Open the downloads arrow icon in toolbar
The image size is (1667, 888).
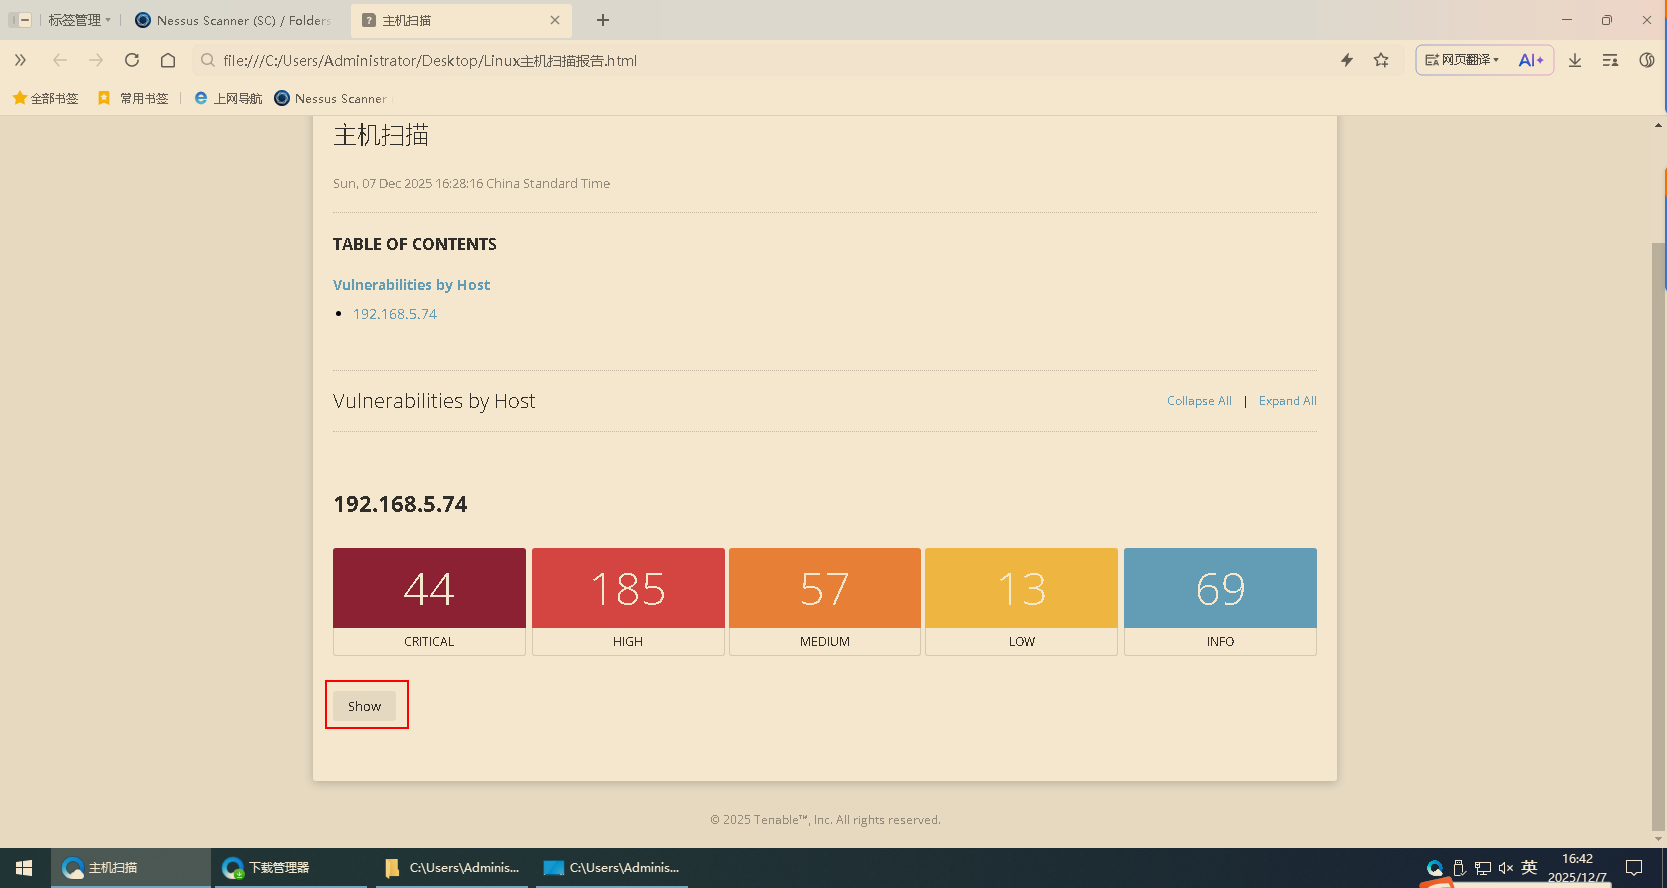[x=1575, y=60]
